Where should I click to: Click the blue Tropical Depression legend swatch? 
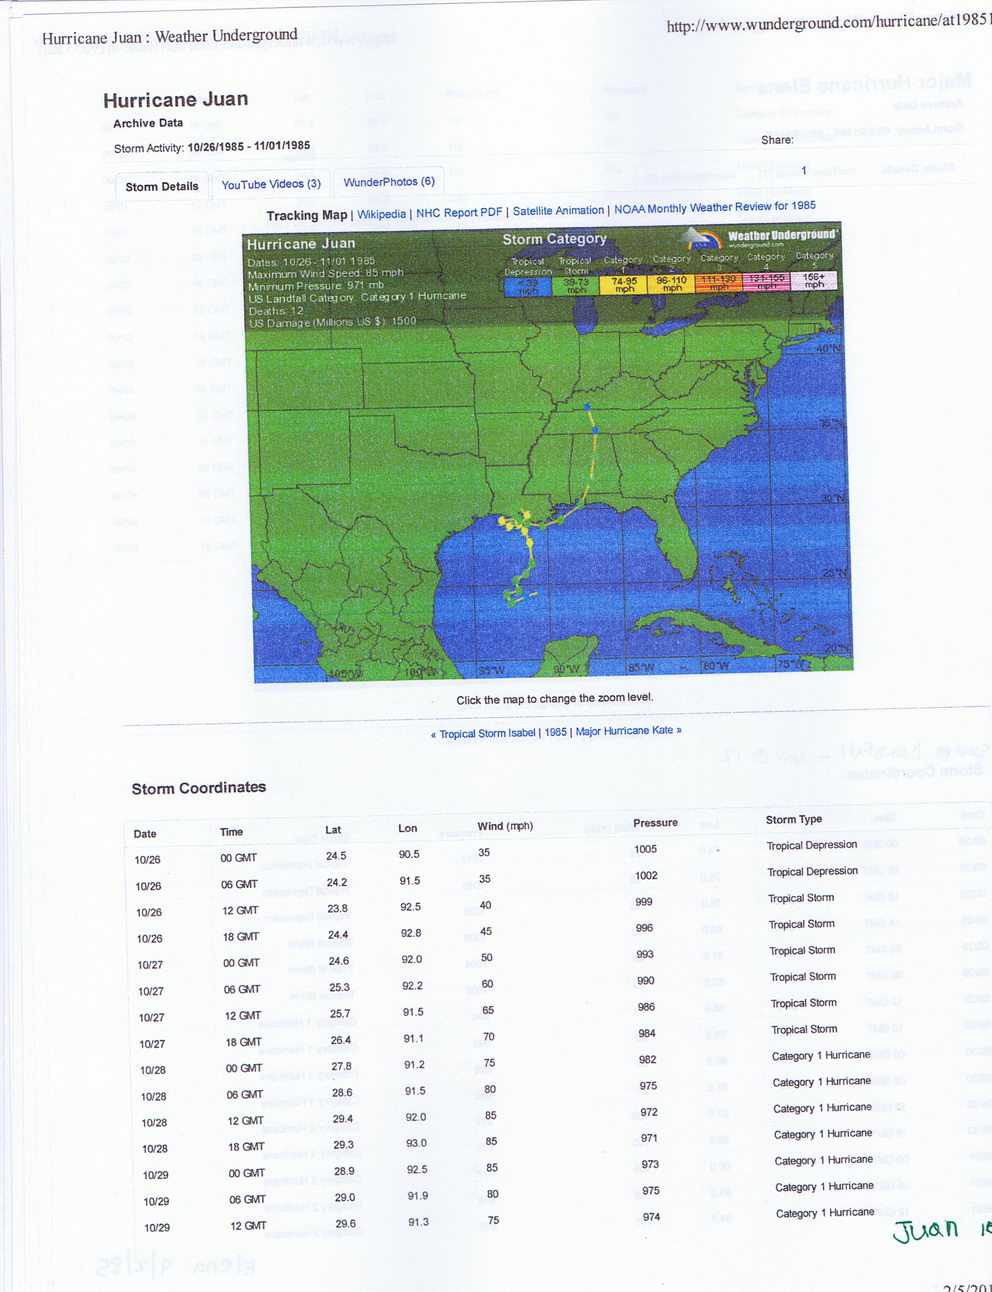(528, 286)
